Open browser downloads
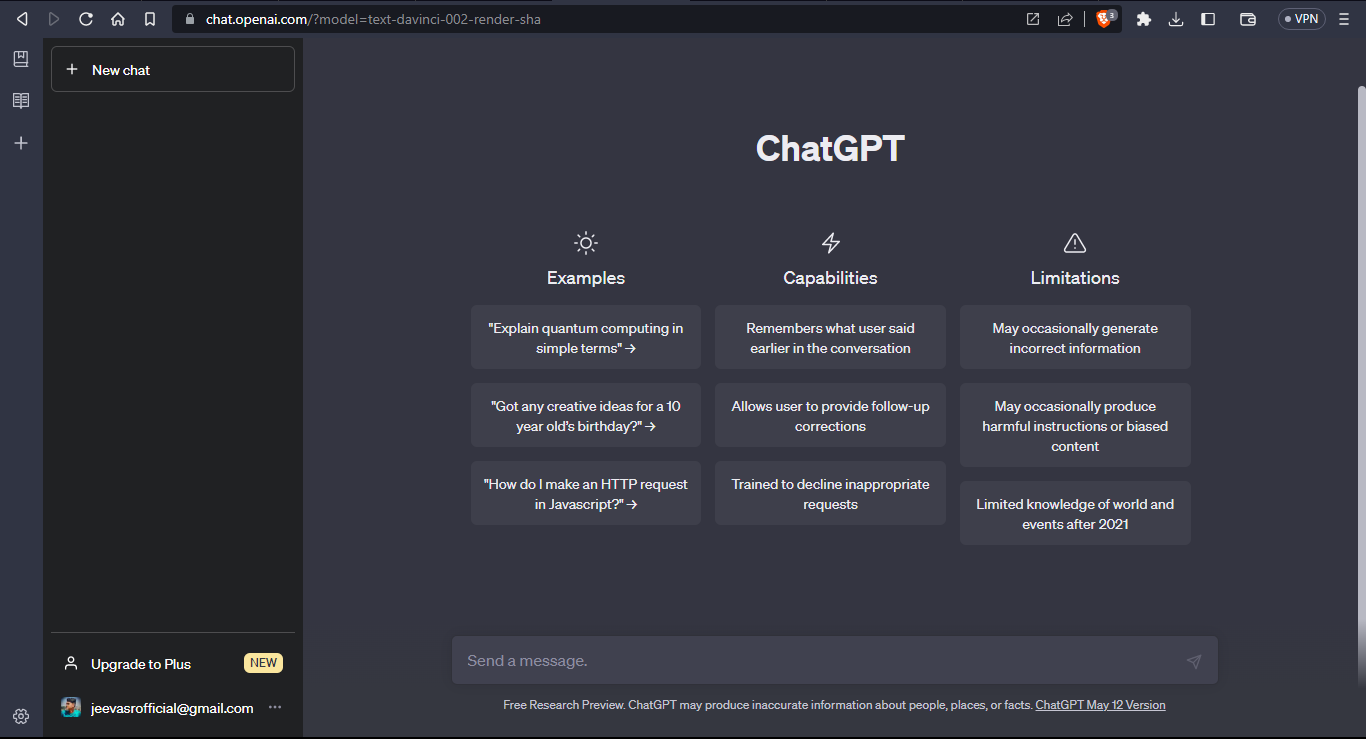This screenshot has height=739, width=1366. [1176, 19]
